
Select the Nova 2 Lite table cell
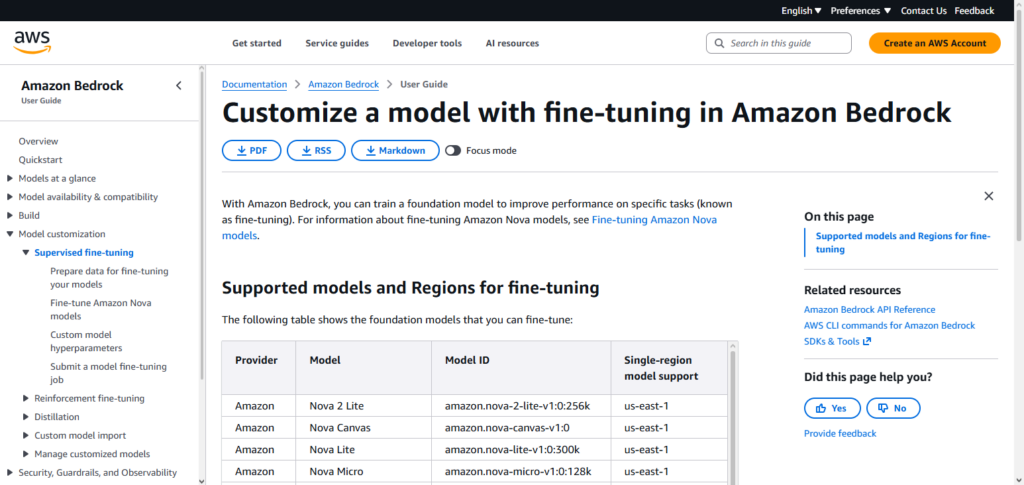coord(363,406)
